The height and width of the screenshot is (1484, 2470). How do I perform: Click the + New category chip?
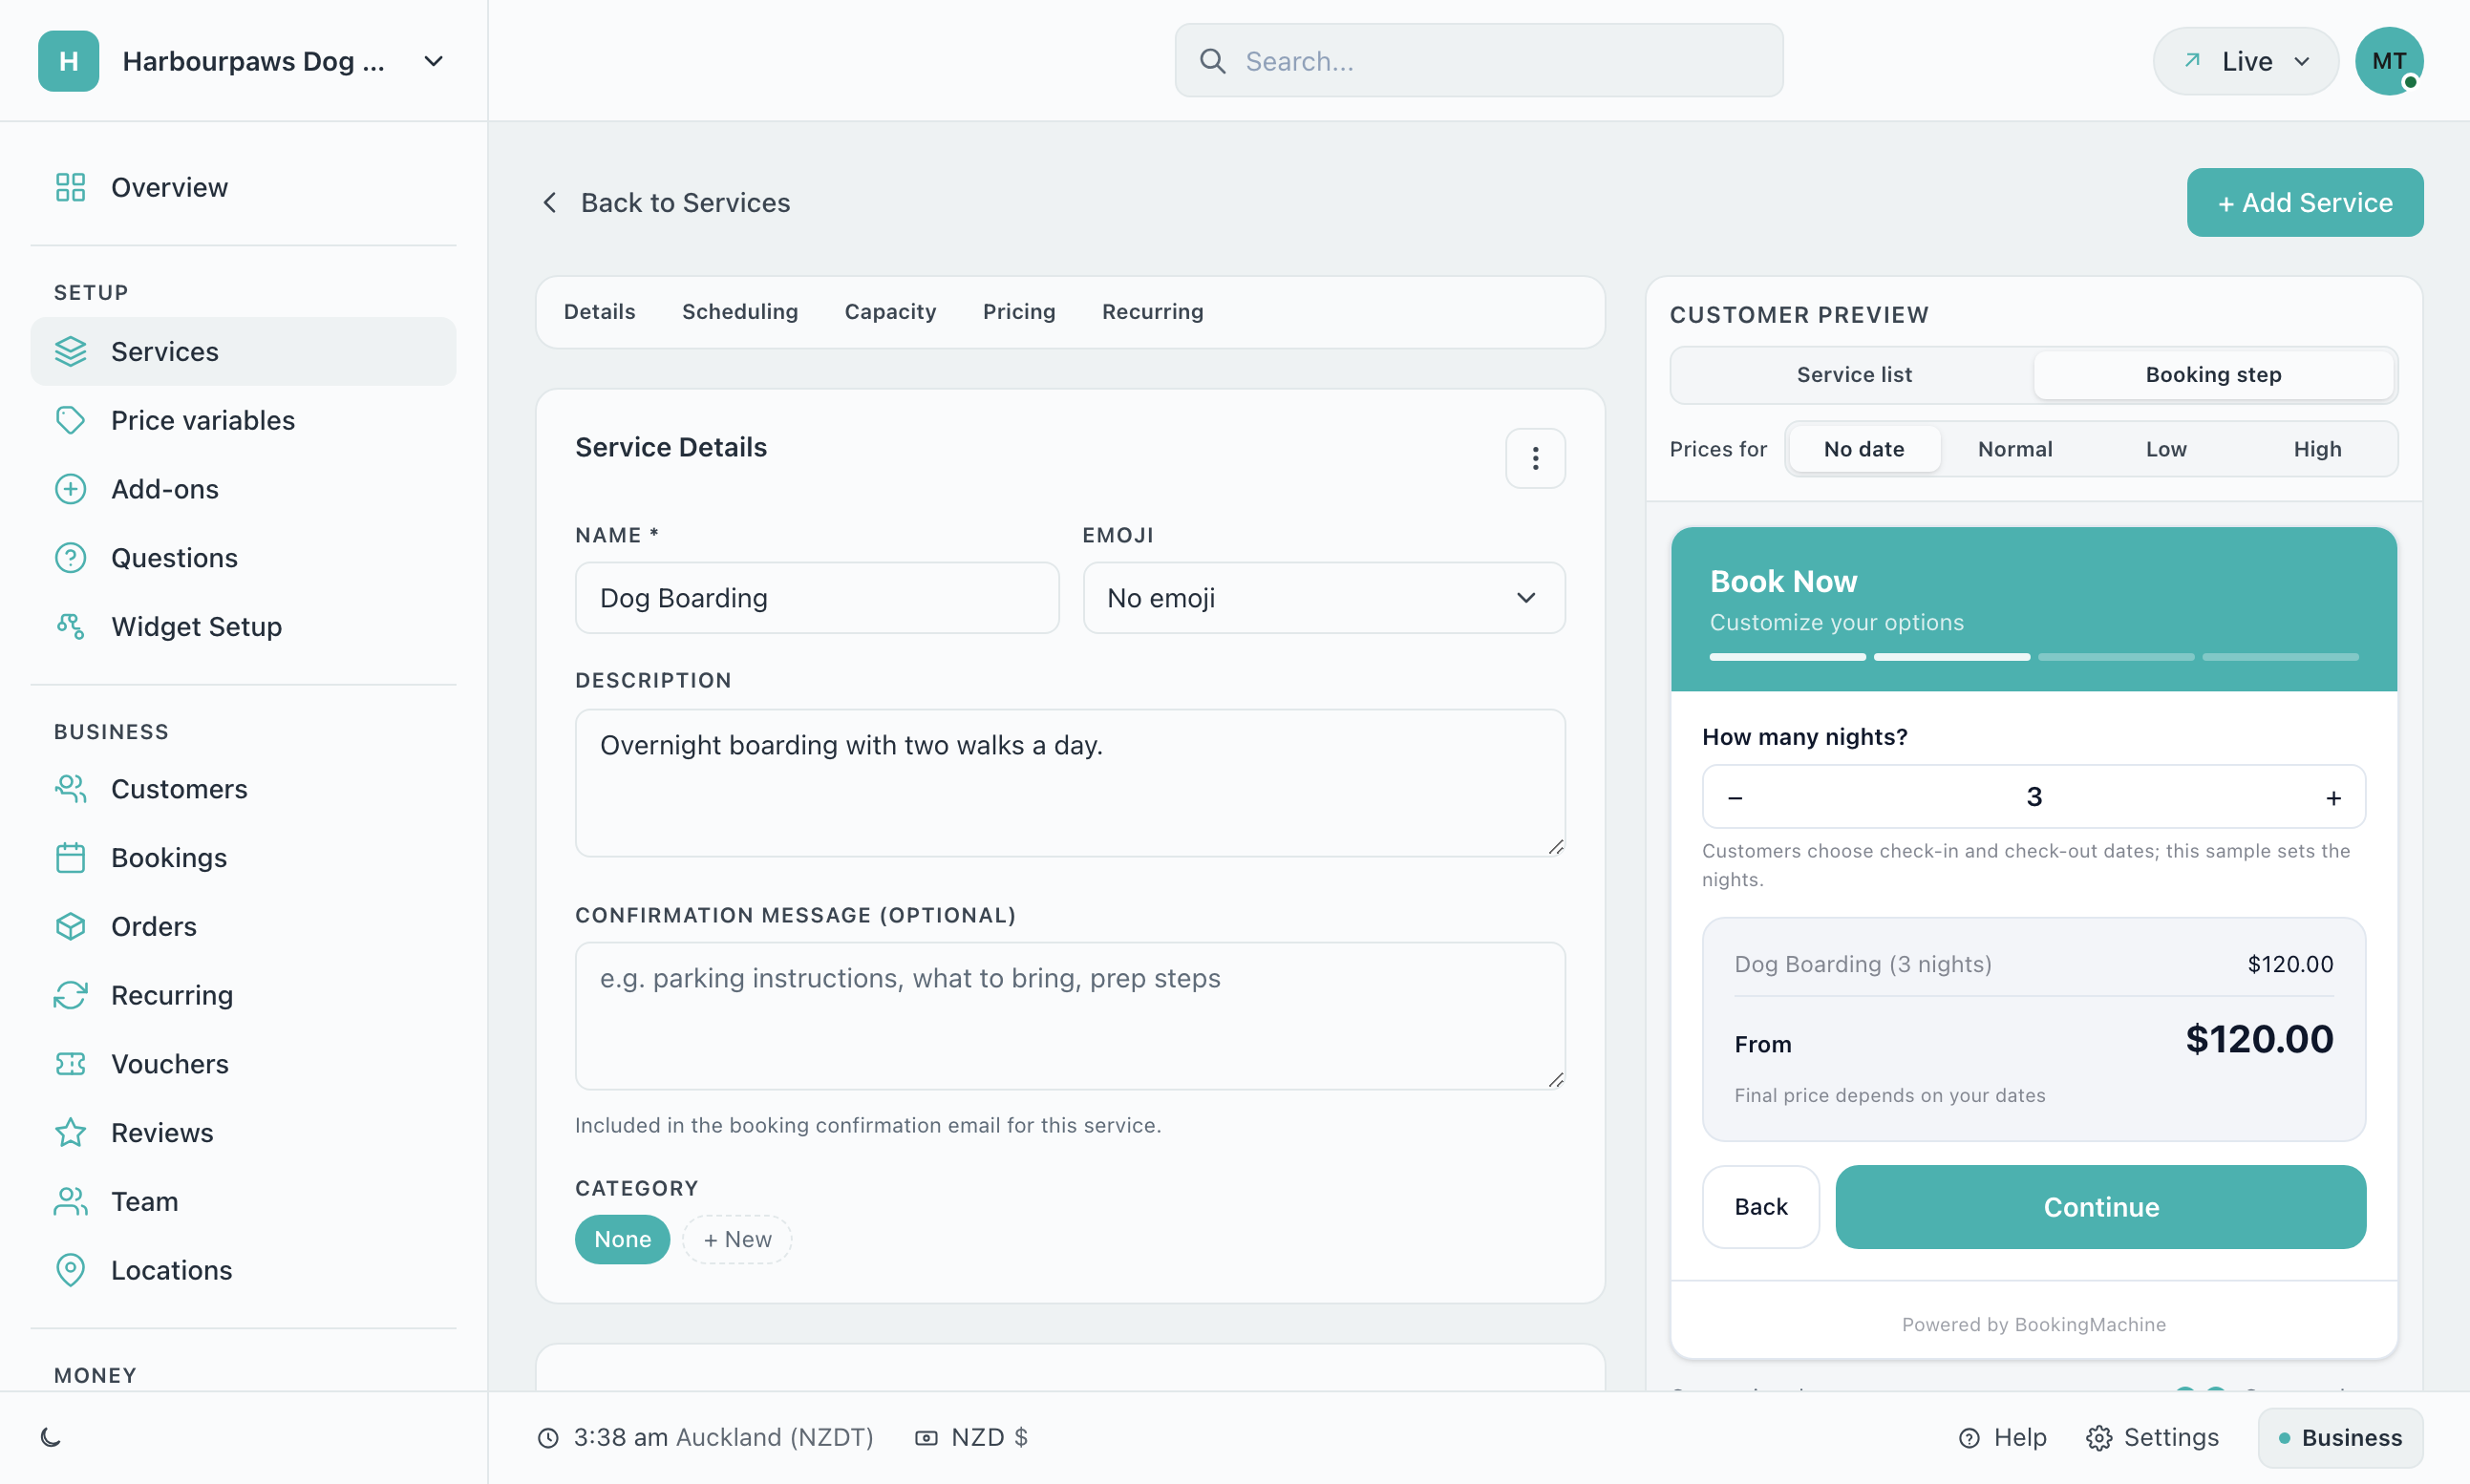(x=737, y=1239)
